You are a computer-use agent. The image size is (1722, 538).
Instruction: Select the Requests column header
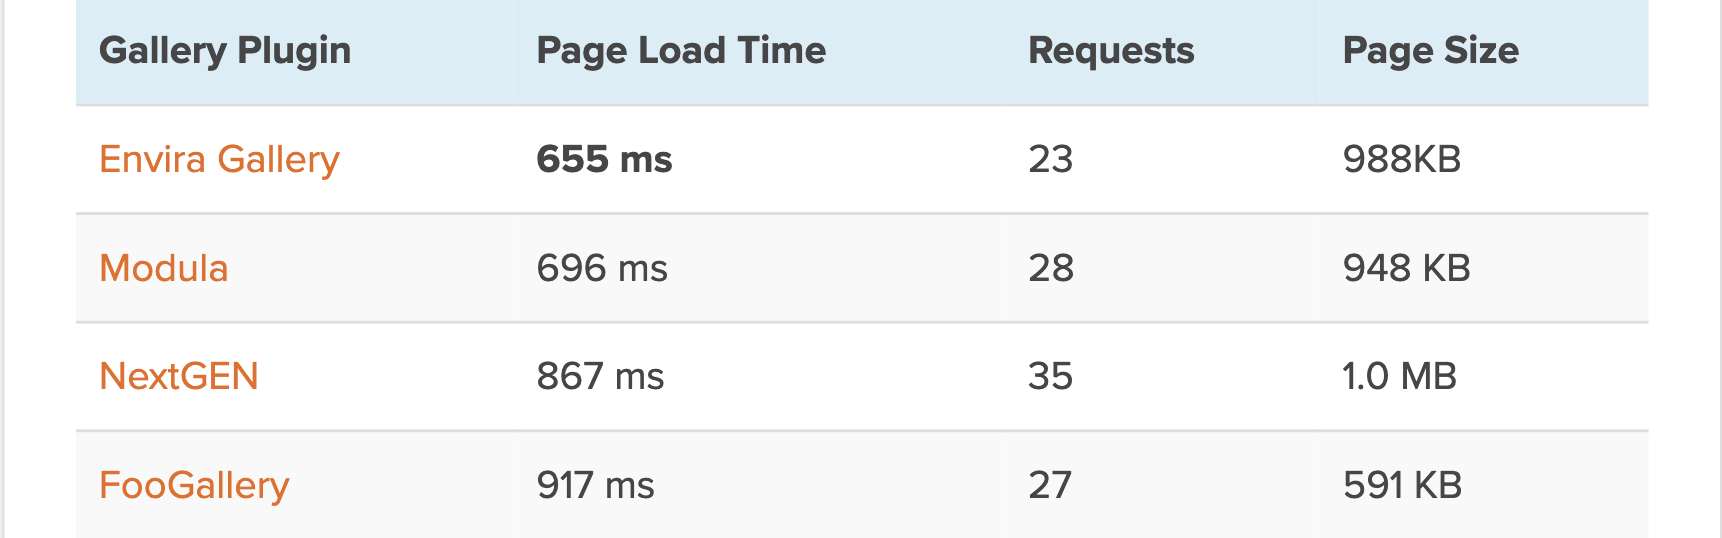[x=1111, y=51]
